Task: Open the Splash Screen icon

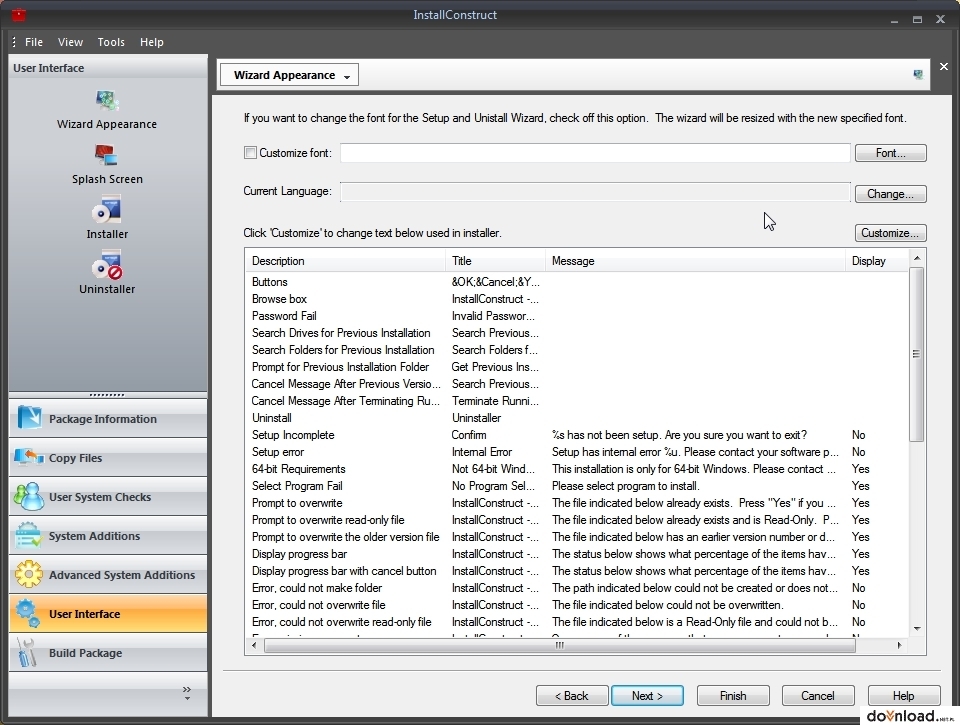Action: coord(107,156)
